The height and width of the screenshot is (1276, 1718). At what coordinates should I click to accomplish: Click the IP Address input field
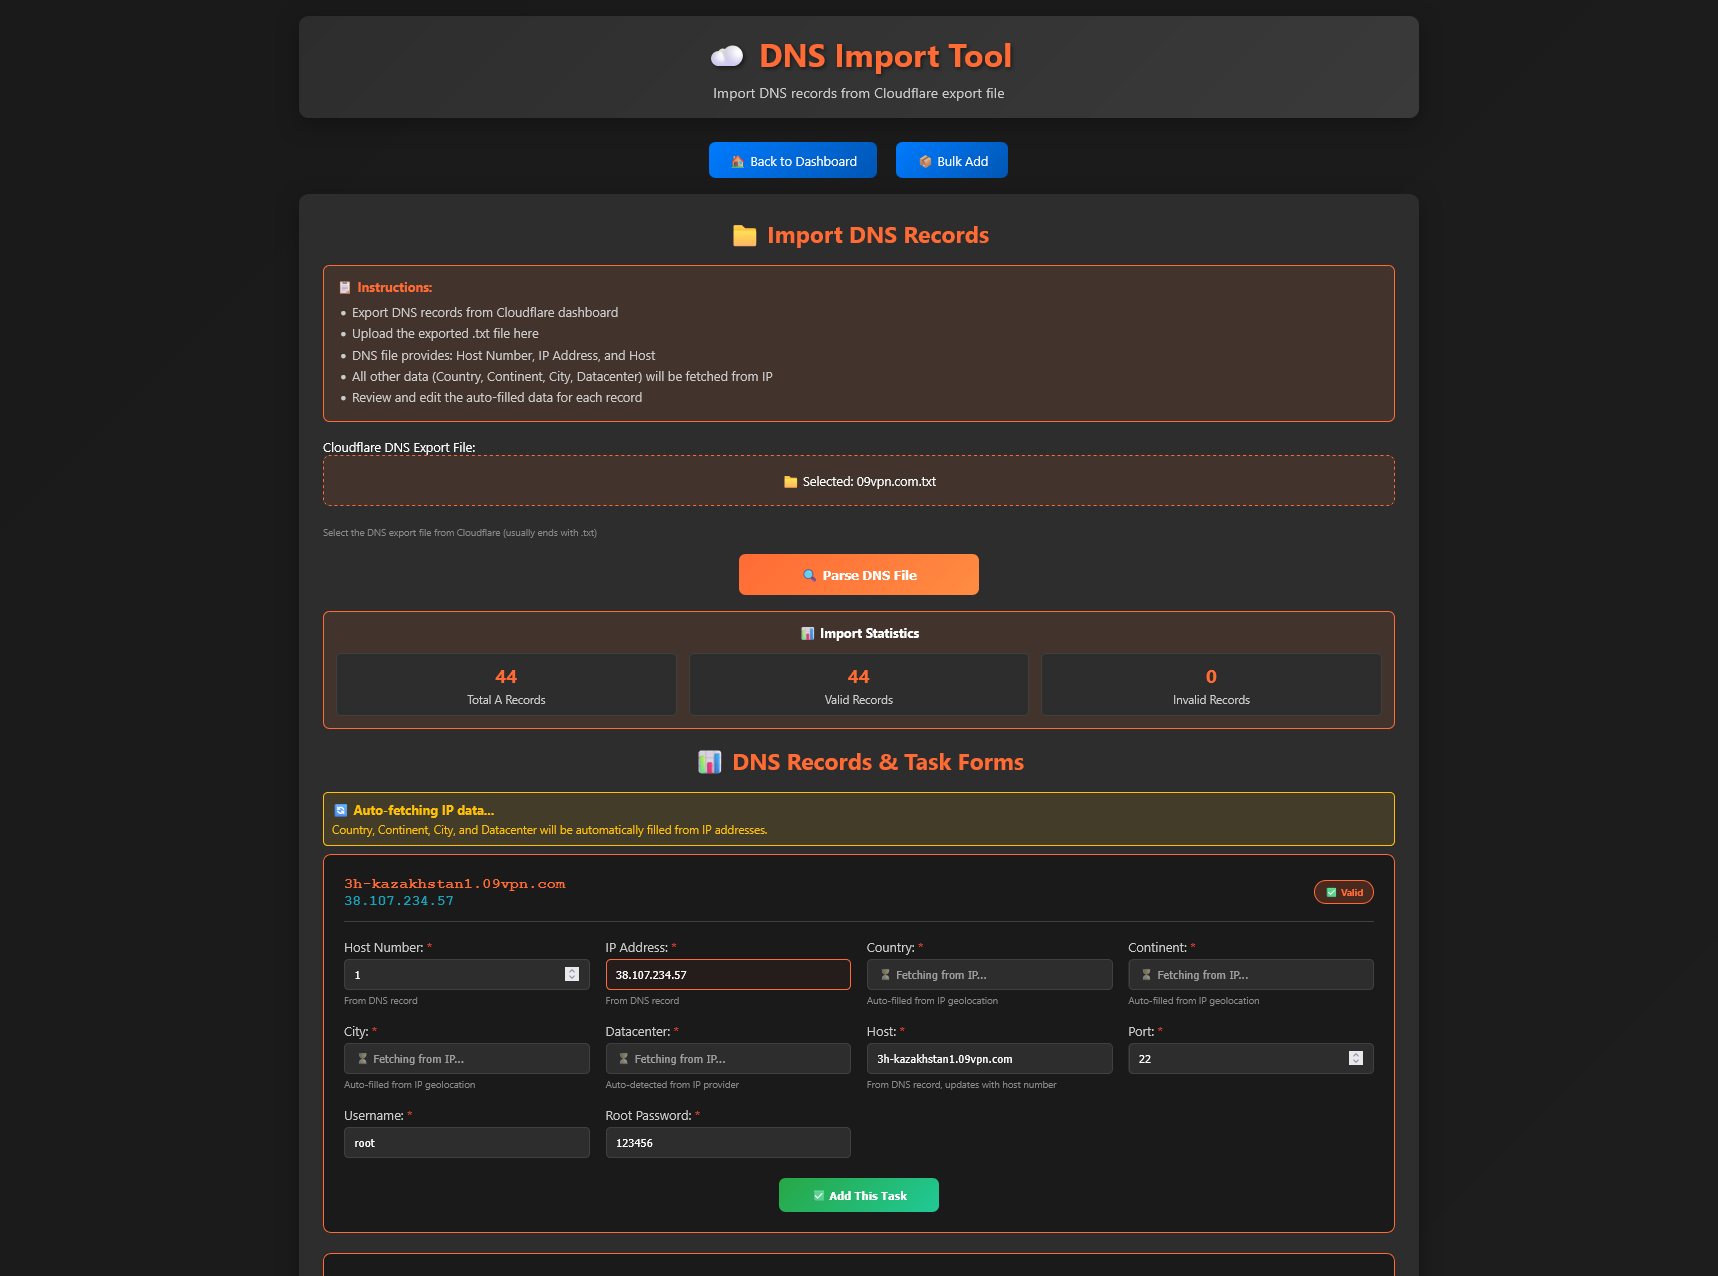pyautogui.click(x=727, y=975)
